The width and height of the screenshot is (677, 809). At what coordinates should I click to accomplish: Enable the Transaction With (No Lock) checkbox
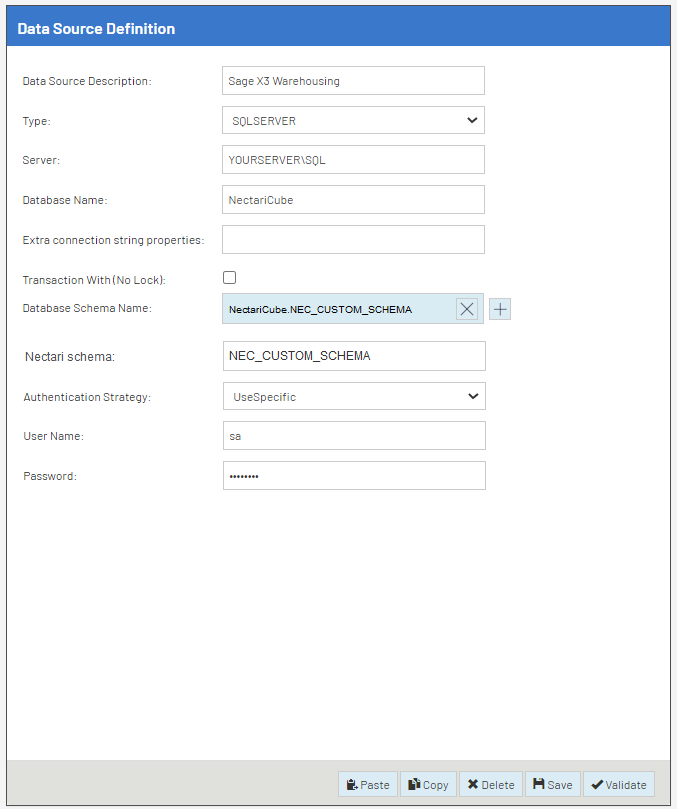[x=230, y=278]
